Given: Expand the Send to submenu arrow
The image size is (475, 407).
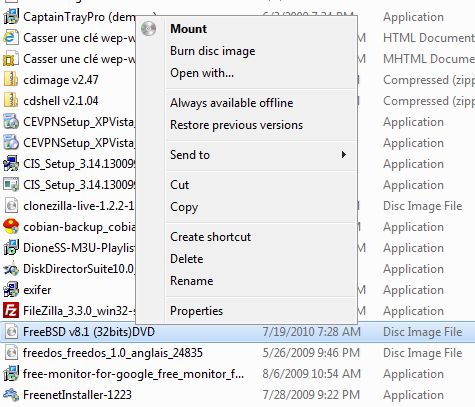Looking at the screenshot, I should 343,155.
